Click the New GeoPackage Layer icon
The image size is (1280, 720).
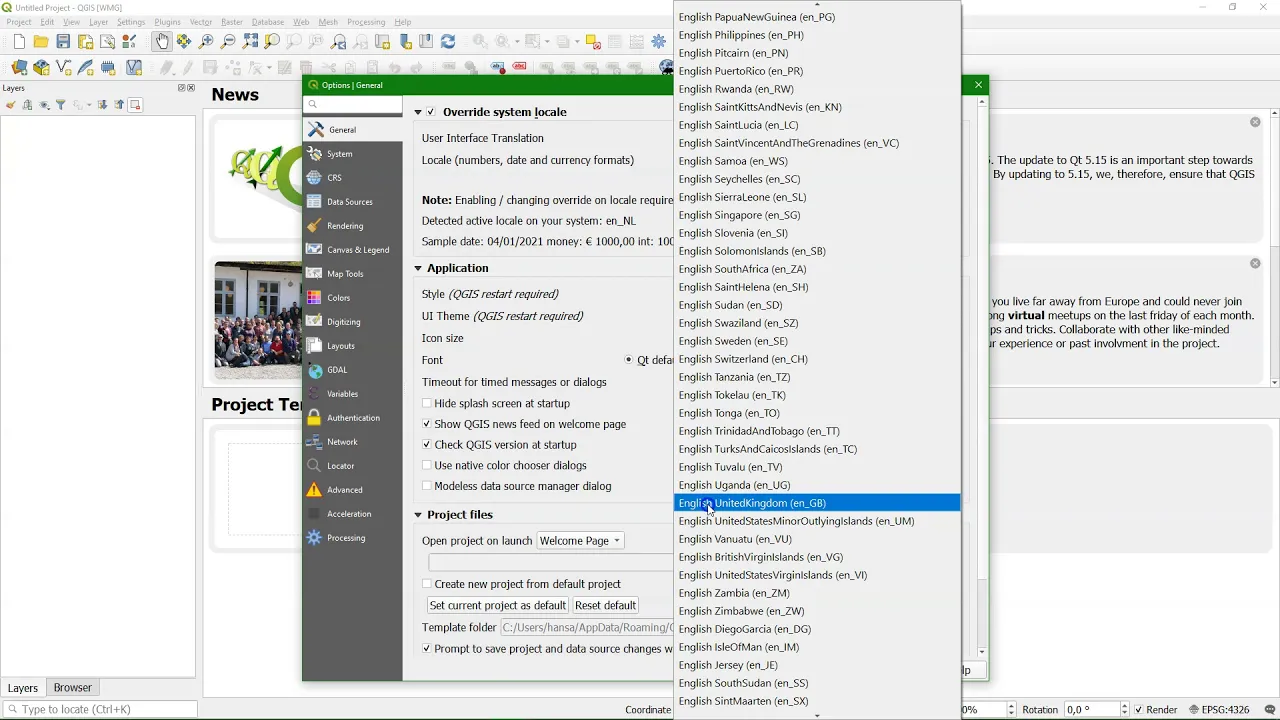coord(41,68)
